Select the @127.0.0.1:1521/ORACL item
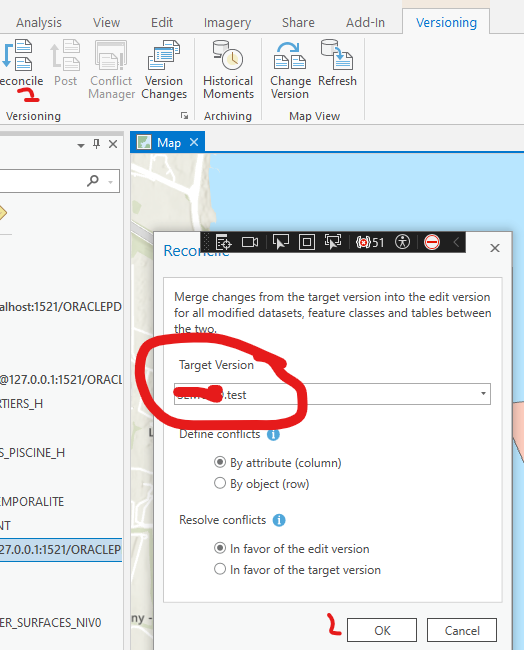Viewport: 524px width, 650px height. pos(61,380)
